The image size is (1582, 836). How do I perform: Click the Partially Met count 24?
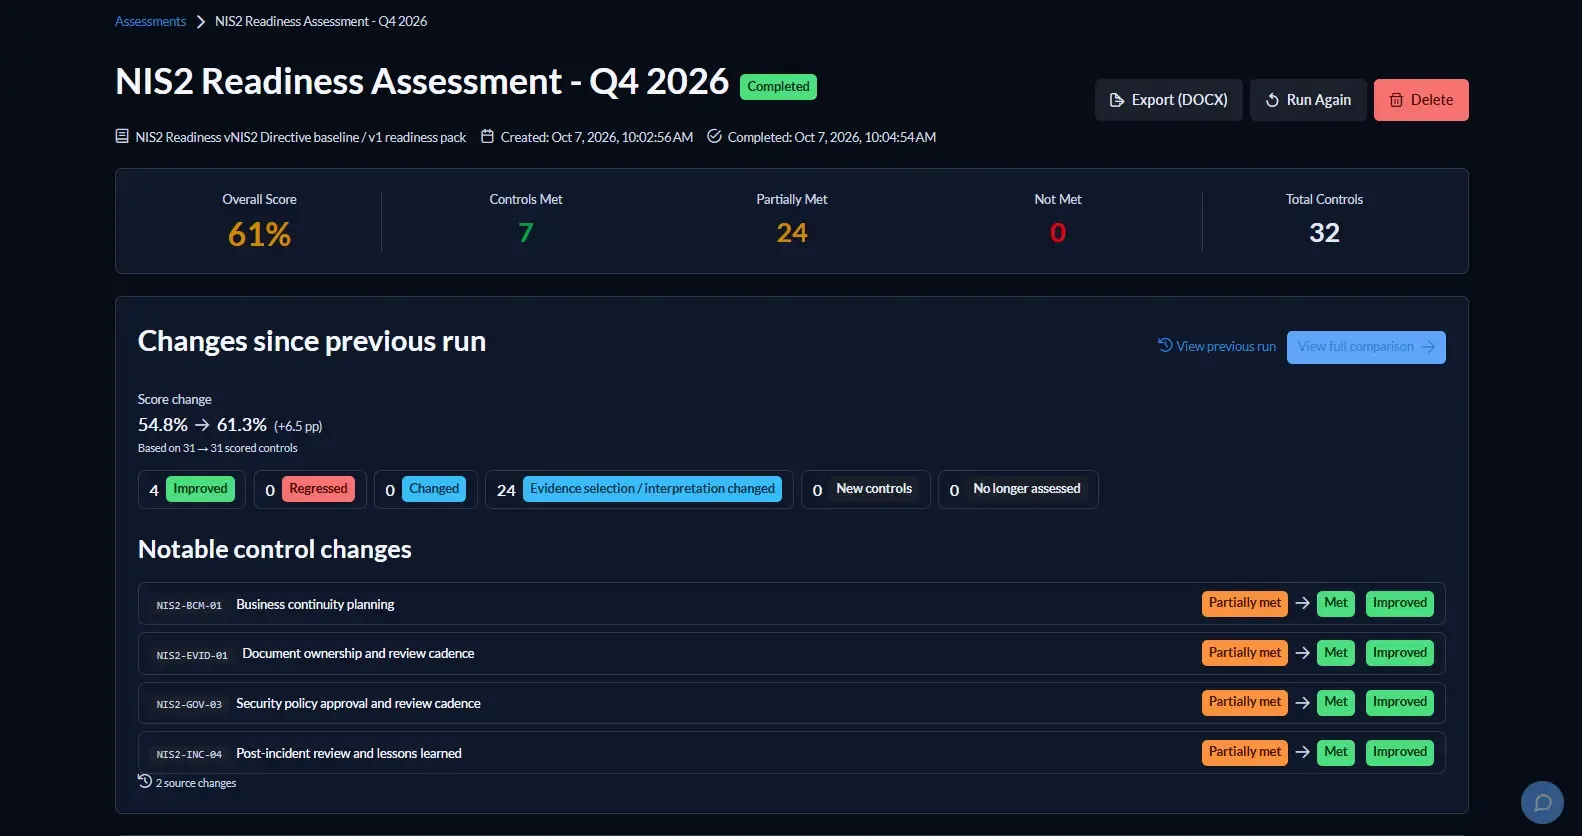[x=792, y=233]
